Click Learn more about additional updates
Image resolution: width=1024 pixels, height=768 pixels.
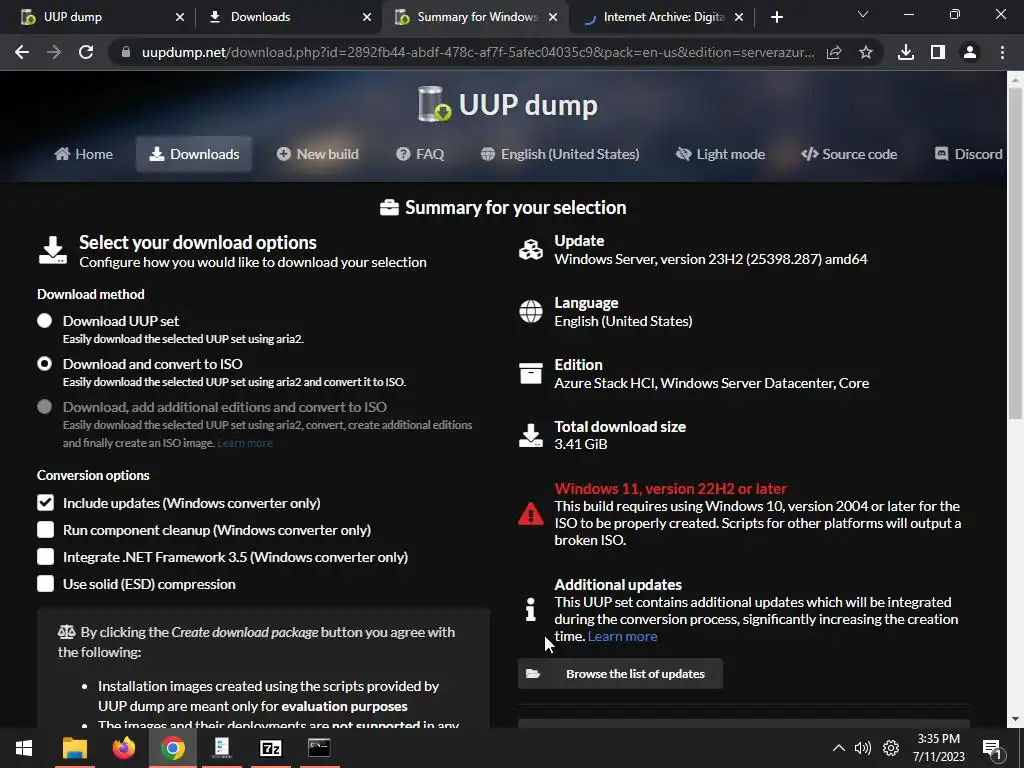(x=622, y=636)
